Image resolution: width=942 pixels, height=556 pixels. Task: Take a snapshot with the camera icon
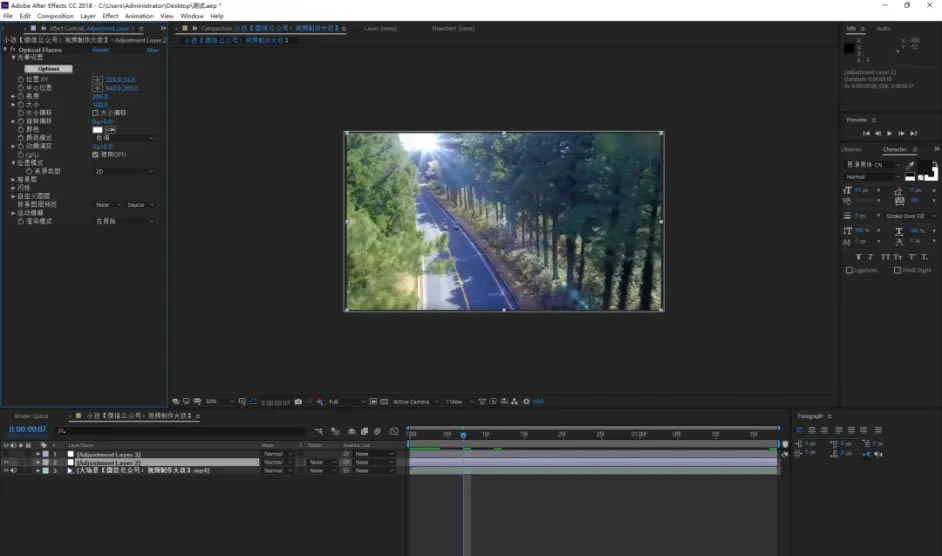tap(298, 401)
